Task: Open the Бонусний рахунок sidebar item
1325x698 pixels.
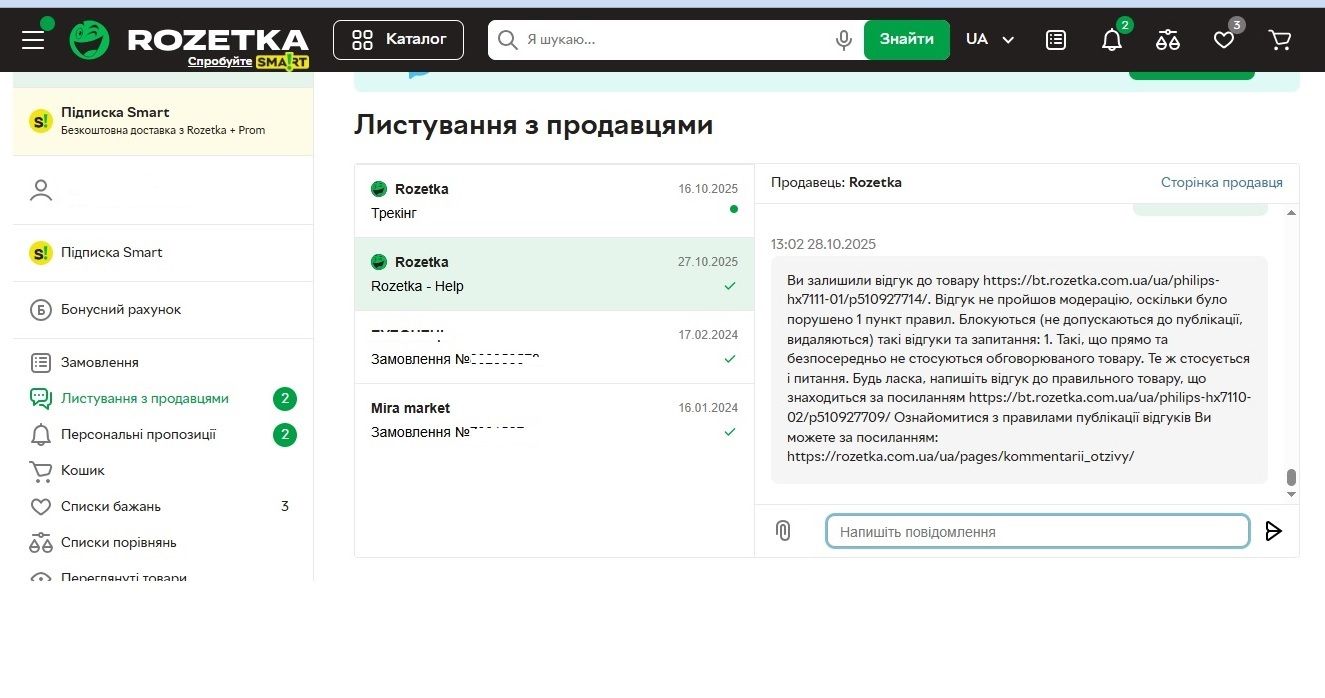Action: point(120,309)
